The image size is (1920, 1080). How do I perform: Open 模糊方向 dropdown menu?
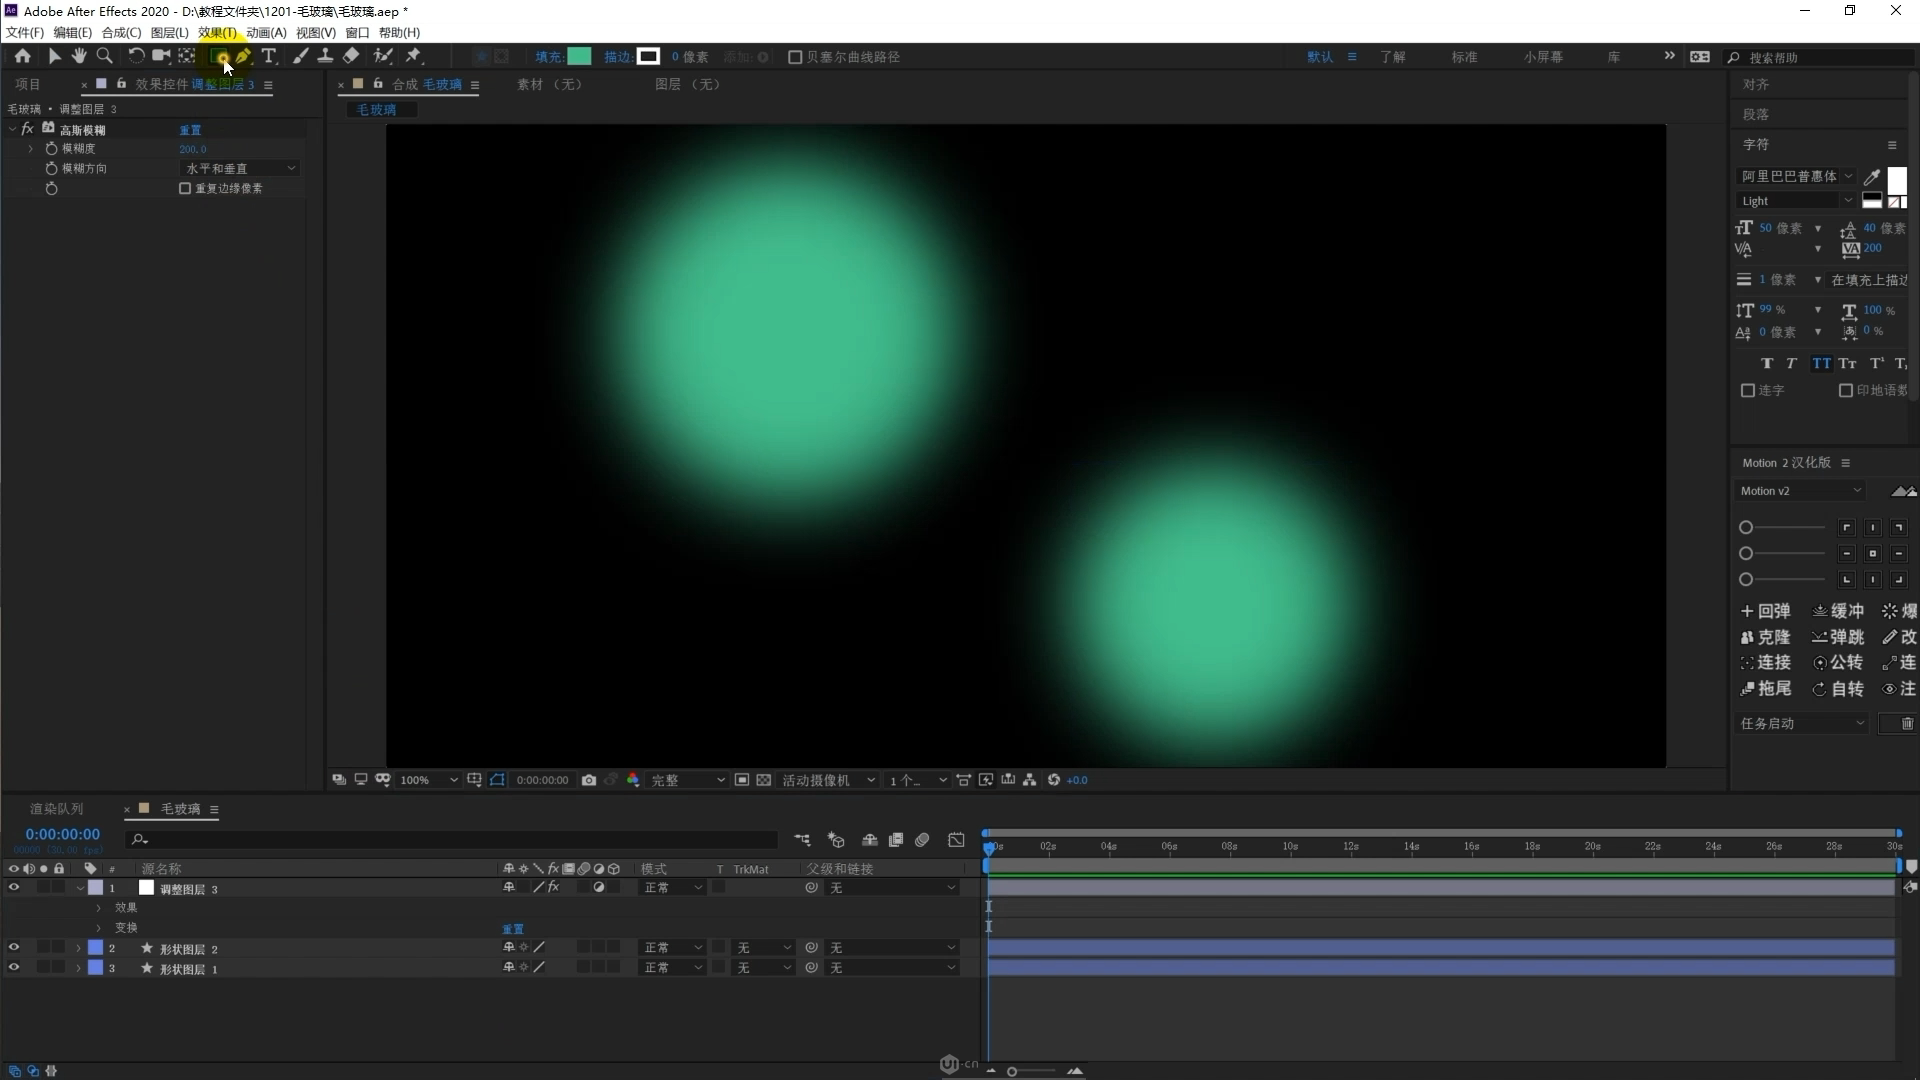[x=237, y=167]
